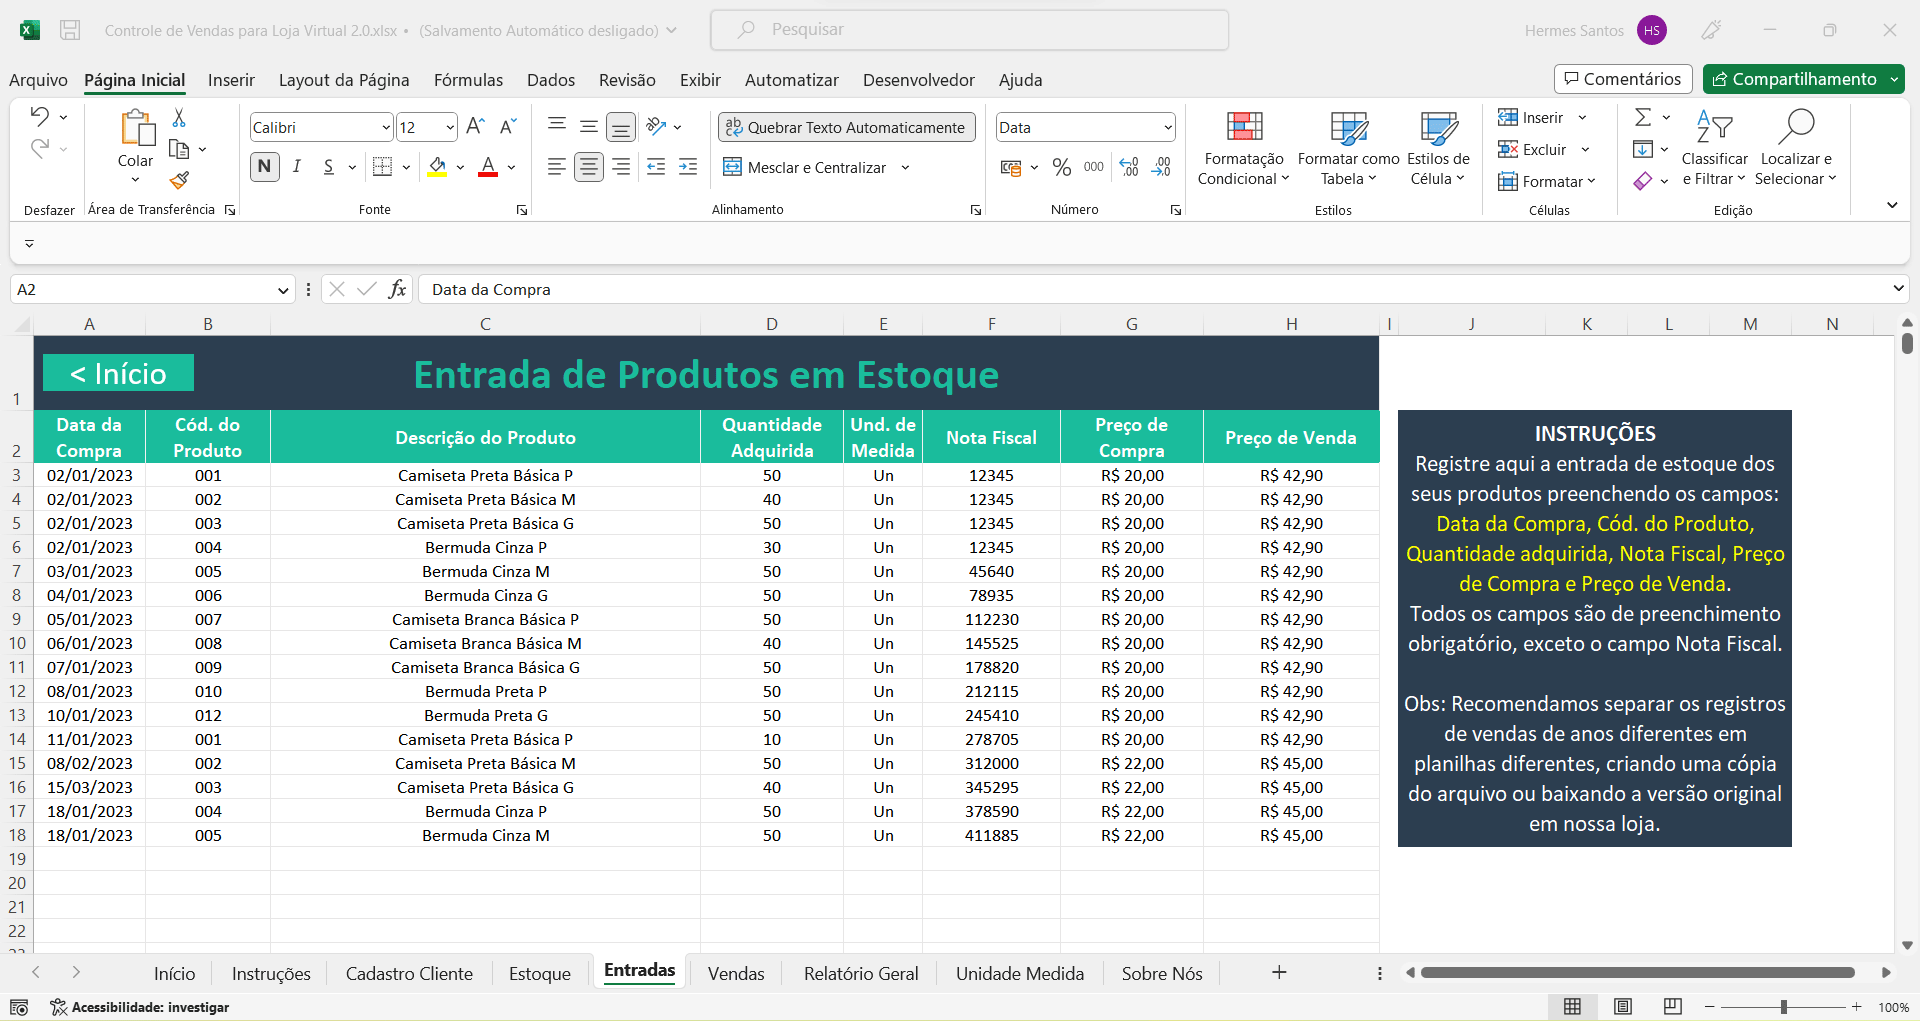Click Mesclar e Centralizar
Screen dimensions: 1920x1021
(805, 167)
